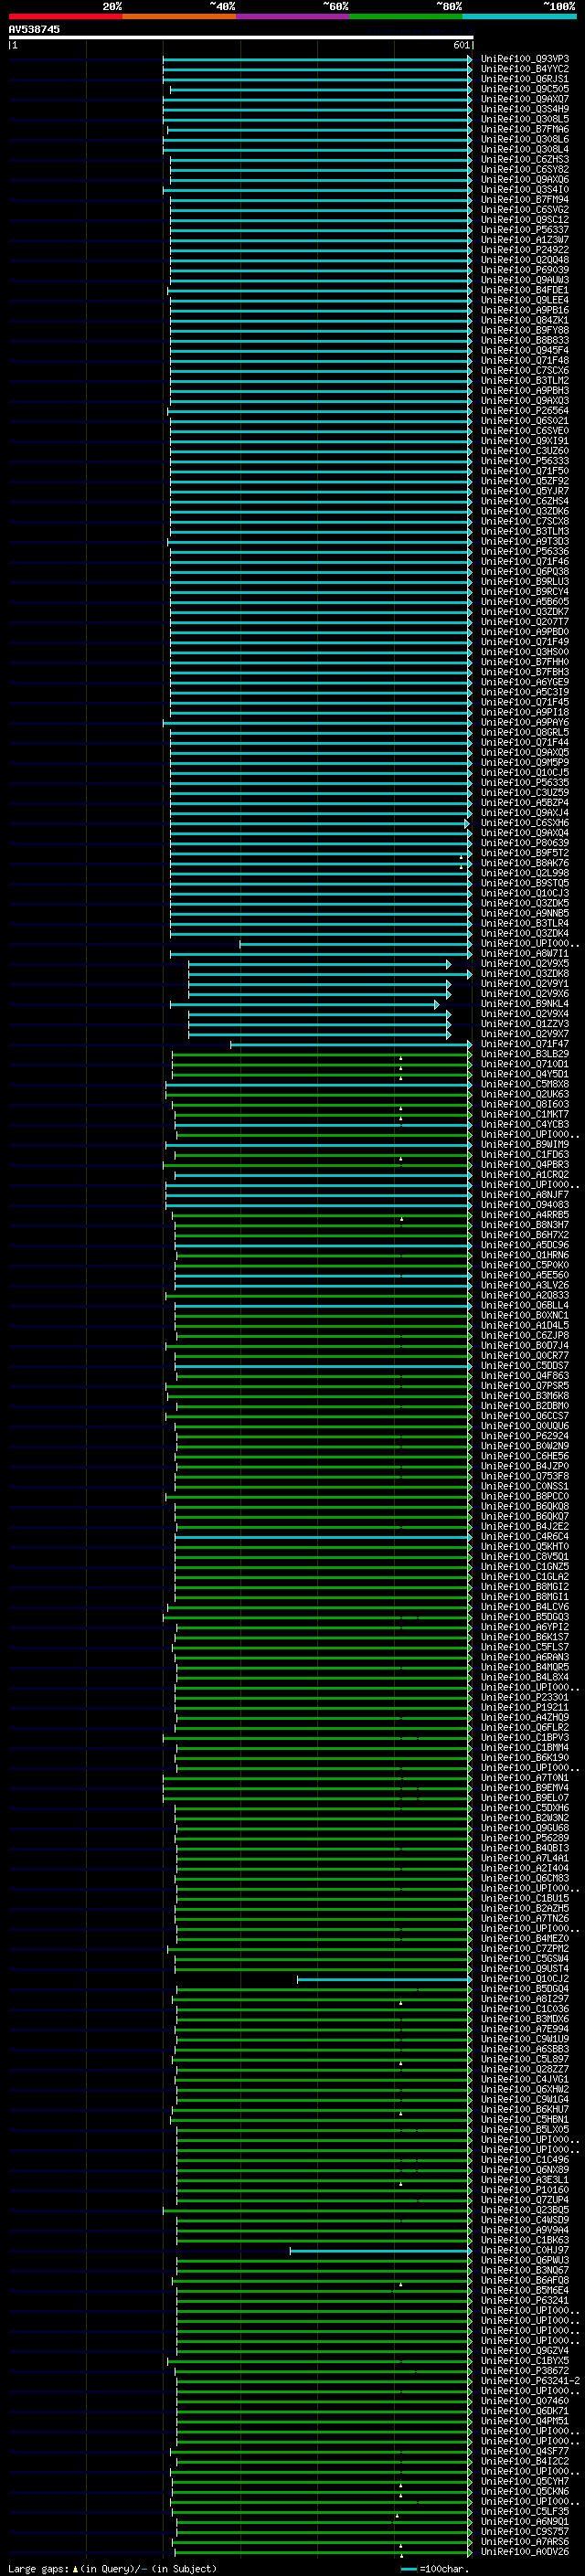Click label UniRef100_A8W7I1
585x2576 pixels.
tap(524, 953)
